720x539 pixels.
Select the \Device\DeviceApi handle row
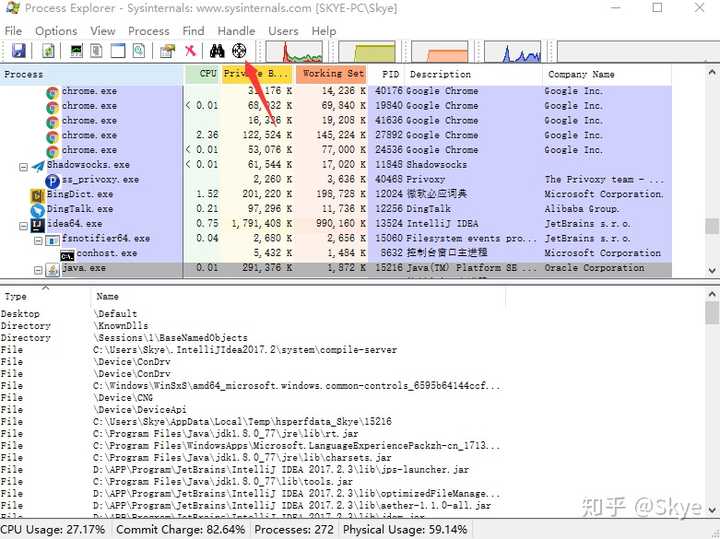click(253, 410)
